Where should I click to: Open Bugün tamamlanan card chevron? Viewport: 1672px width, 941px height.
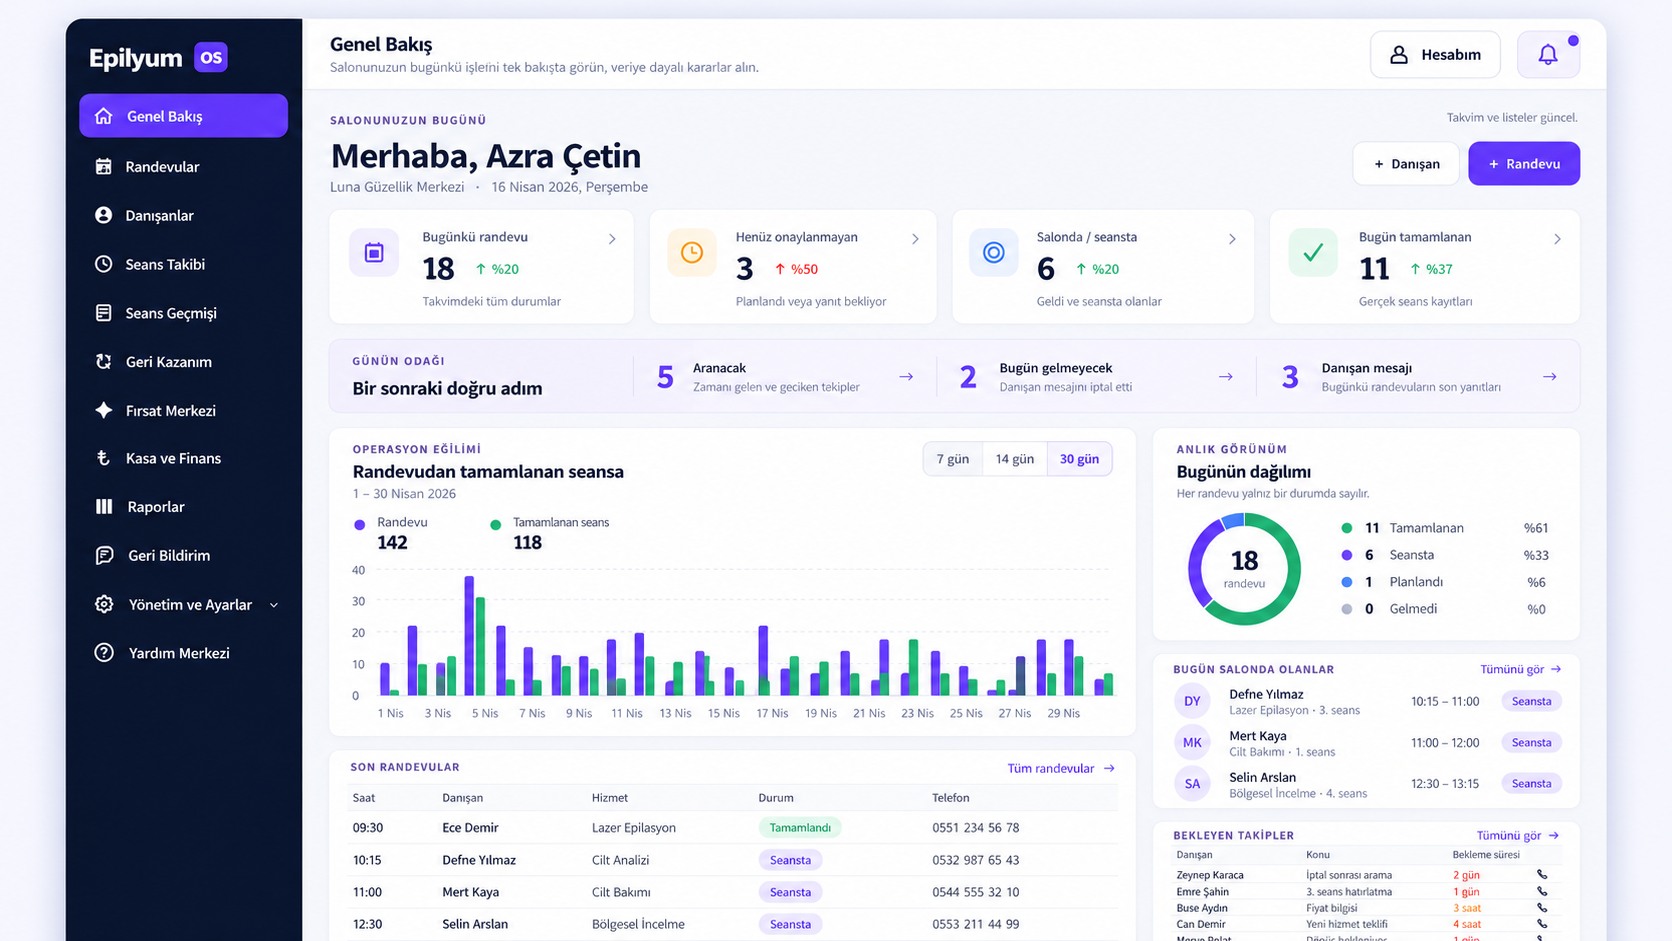(x=1557, y=239)
